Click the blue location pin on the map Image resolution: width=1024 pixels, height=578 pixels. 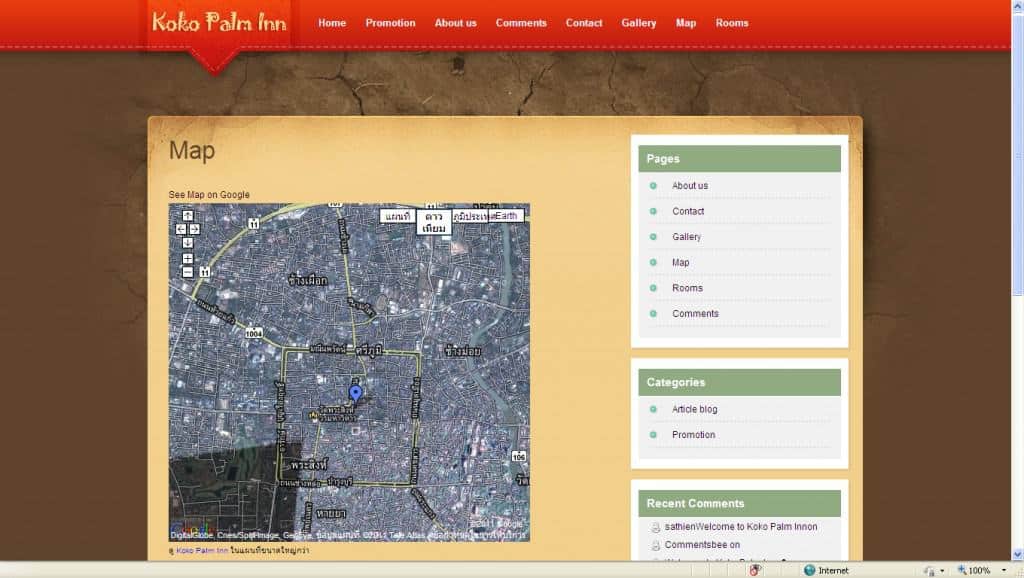(x=355, y=393)
